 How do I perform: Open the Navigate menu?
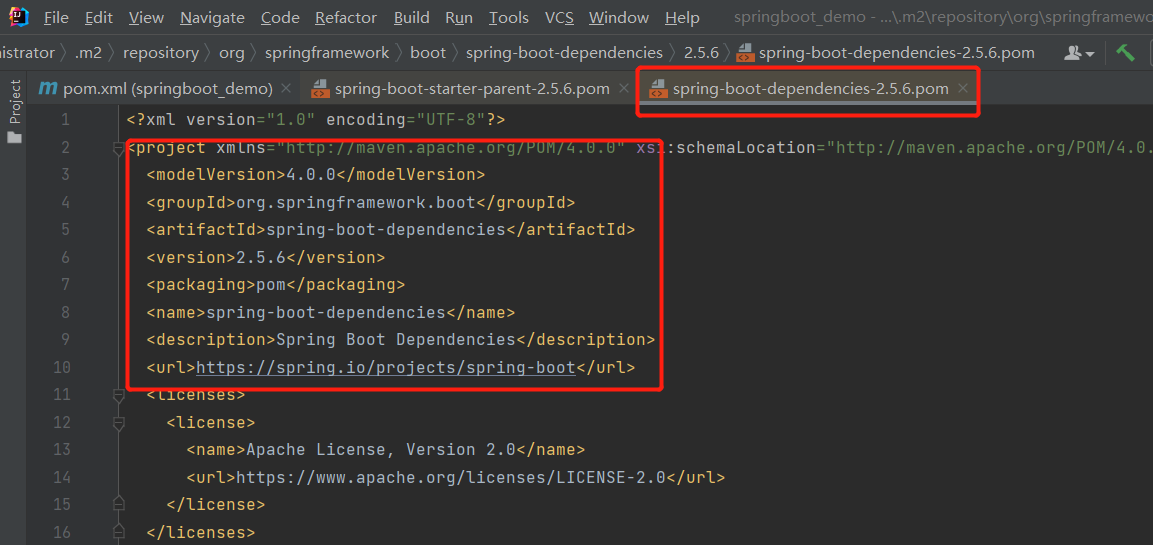pyautogui.click(x=213, y=18)
